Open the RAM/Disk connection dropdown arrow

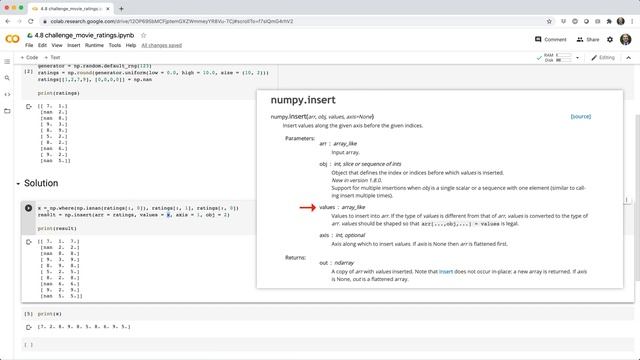click(577, 58)
